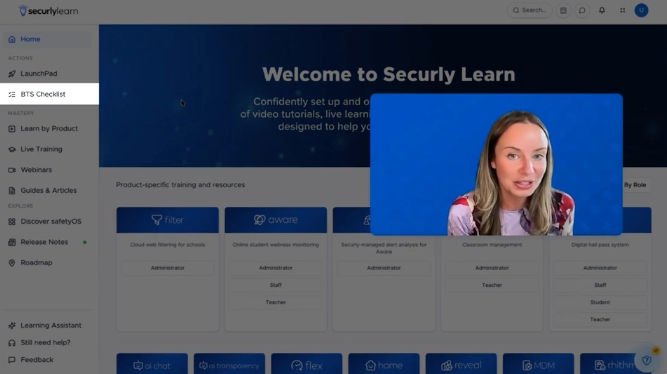This screenshot has width=667, height=374.
Task: Click the map pin icon beside Roadmap
Action: [x=12, y=263]
